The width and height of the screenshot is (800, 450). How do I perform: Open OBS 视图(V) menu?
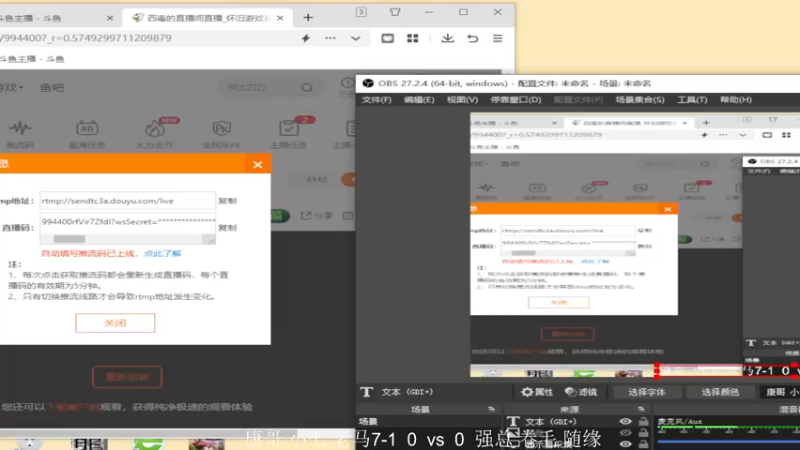click(462, 100)
